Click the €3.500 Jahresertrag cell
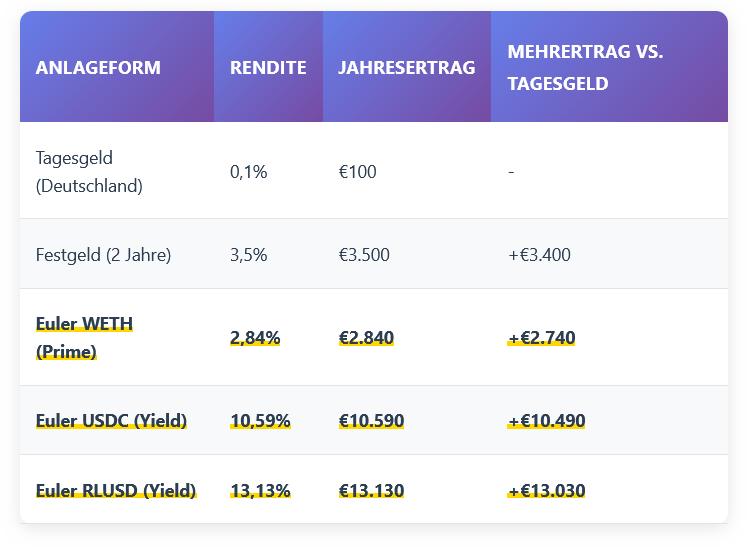Image resolution: width=752 pixels, height=550 pixels. [x=364, y=255]
